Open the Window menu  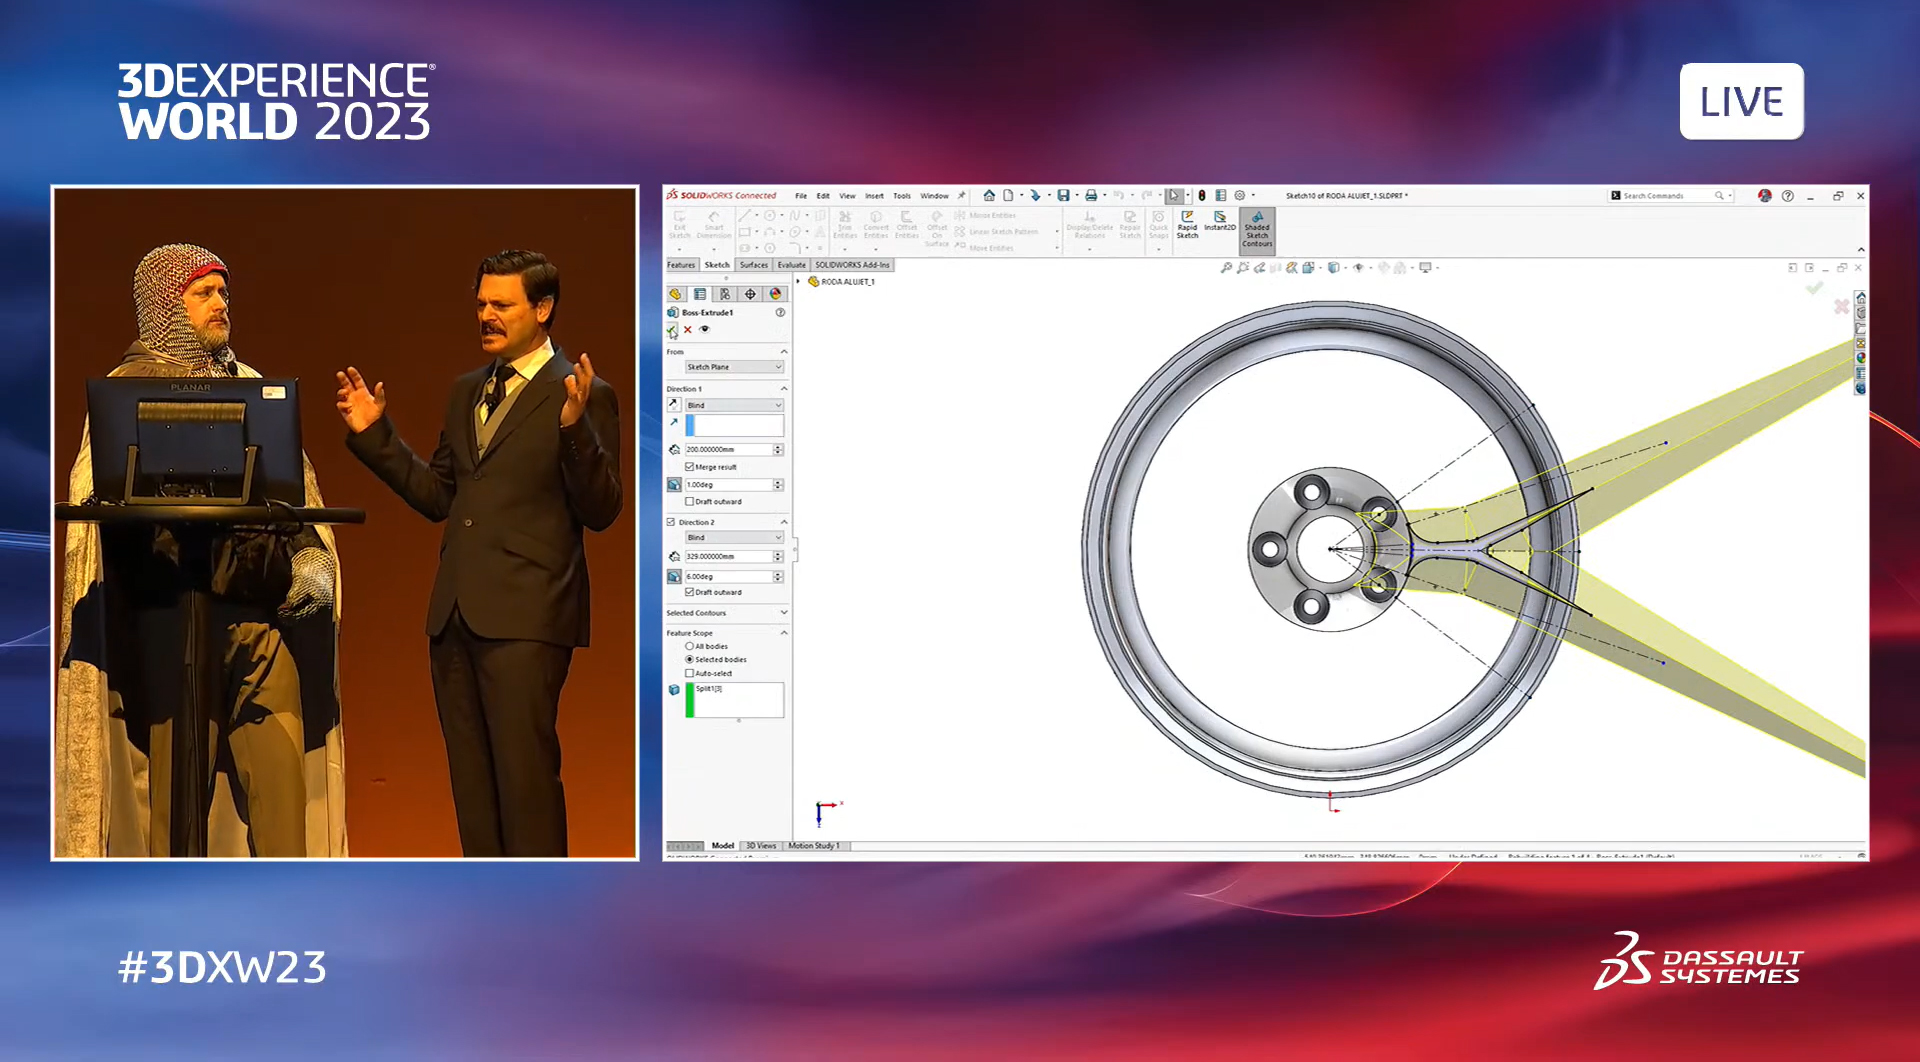pyautogui.click(x=934, y=196)
